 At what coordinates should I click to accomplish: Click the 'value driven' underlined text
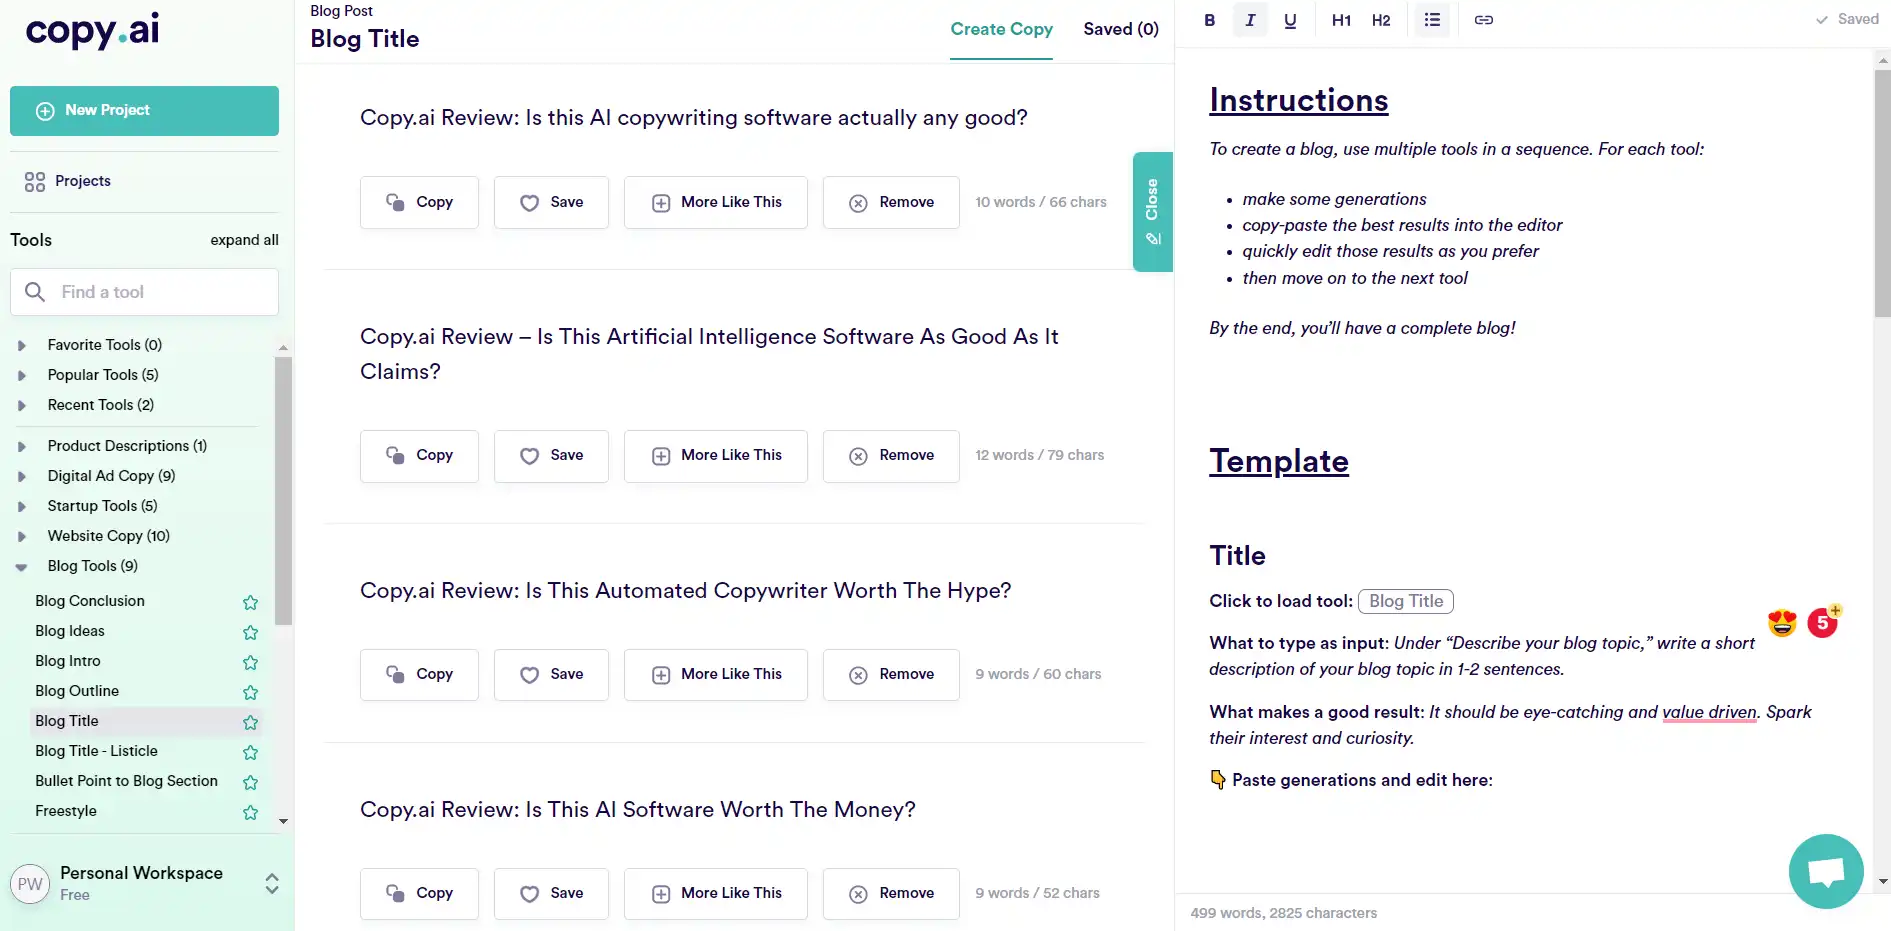1708,712
